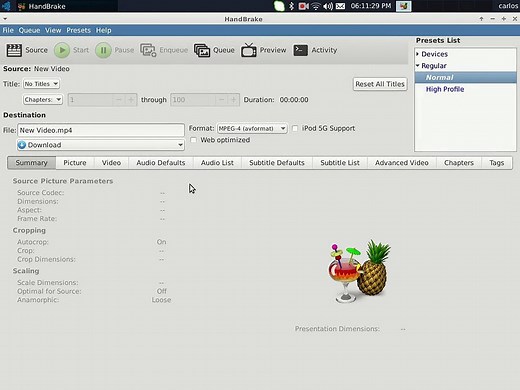The image size is (520, 390).
Task: Switch to the Advanced Video tab
Action: 401,163
